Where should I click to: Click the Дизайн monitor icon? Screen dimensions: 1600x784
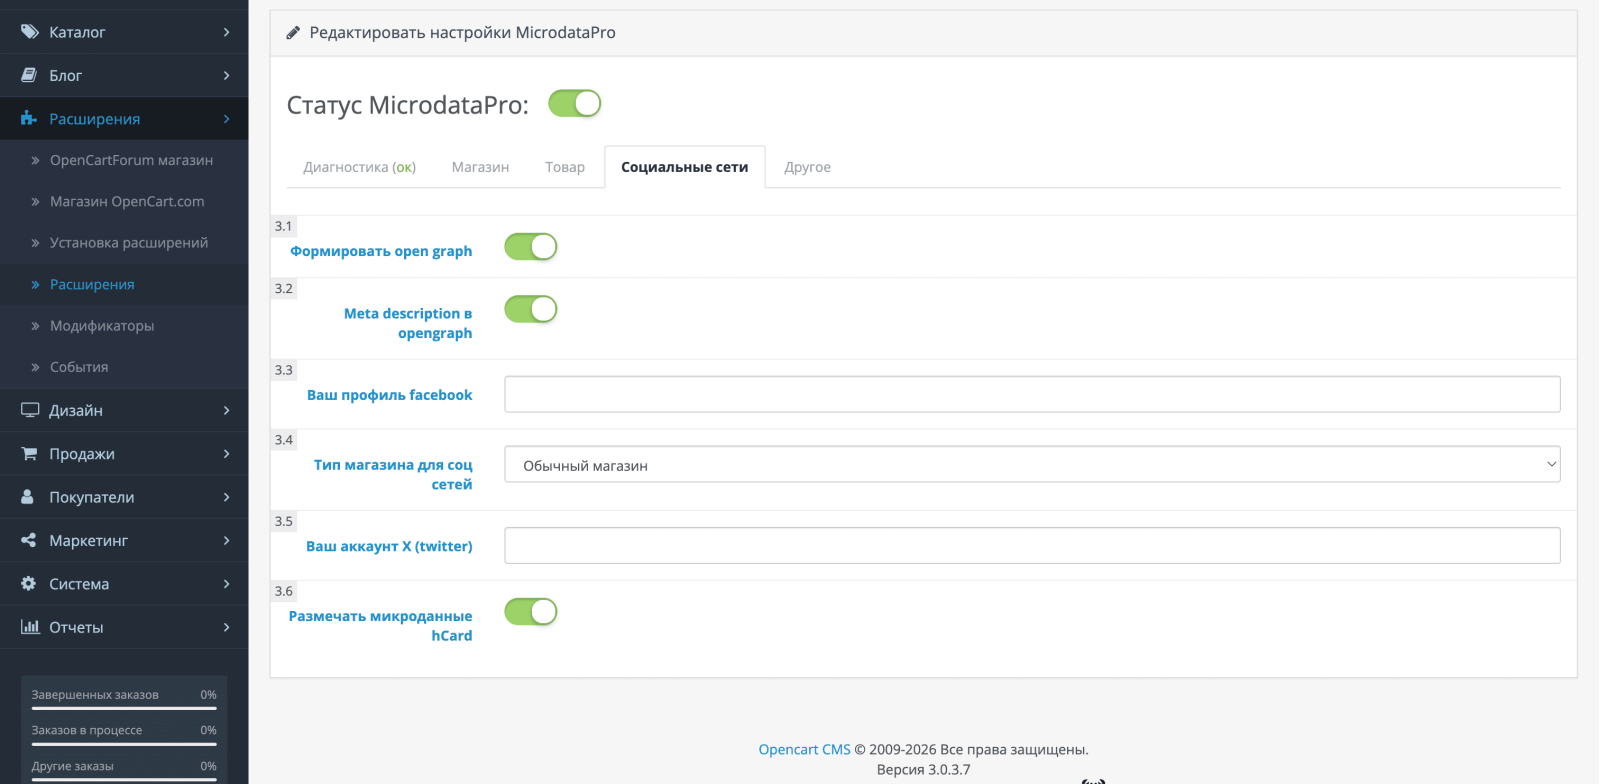coord(30,410)
